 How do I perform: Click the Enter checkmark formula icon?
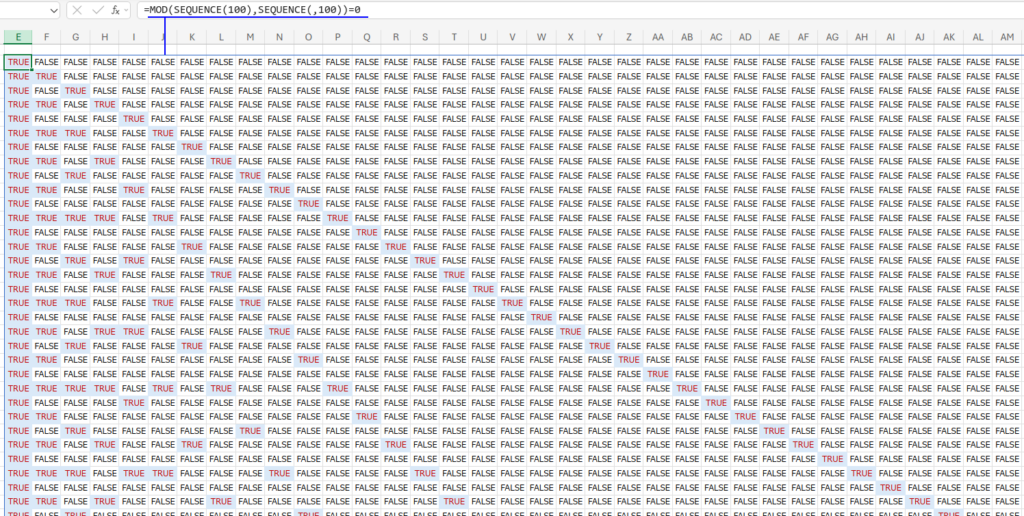98,10
